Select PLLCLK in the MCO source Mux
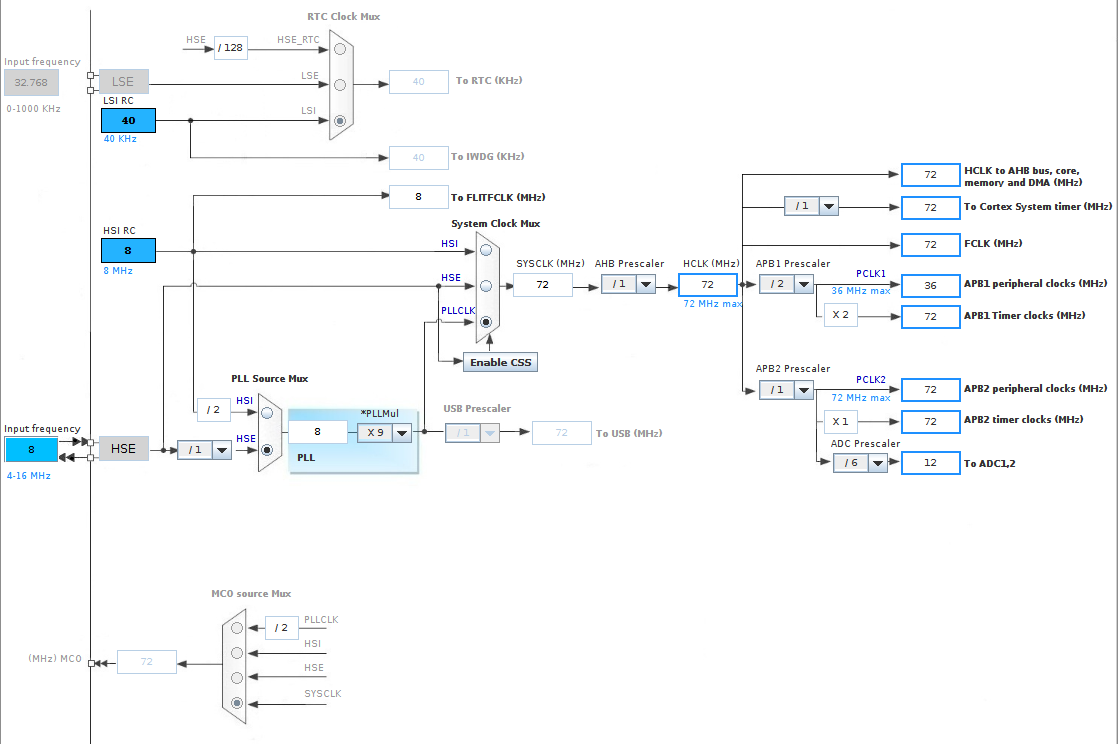Viewport: 1118px width, 744px height. click(236, 628)
